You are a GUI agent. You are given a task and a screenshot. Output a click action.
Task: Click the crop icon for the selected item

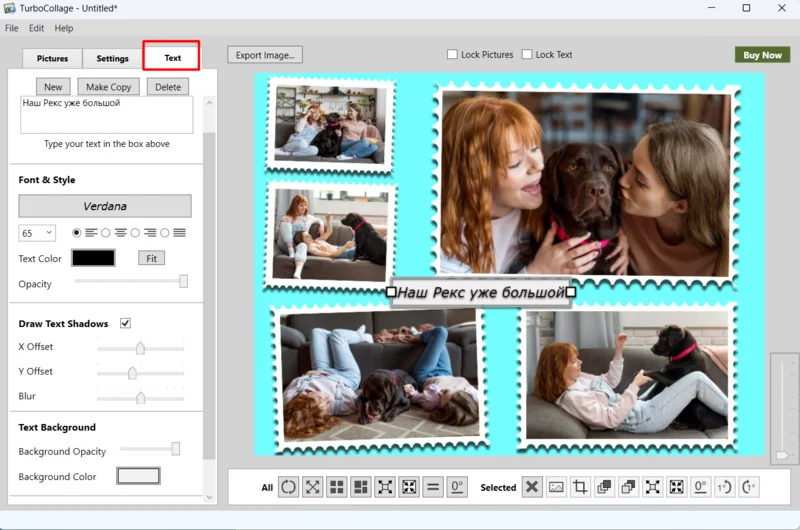580,487
